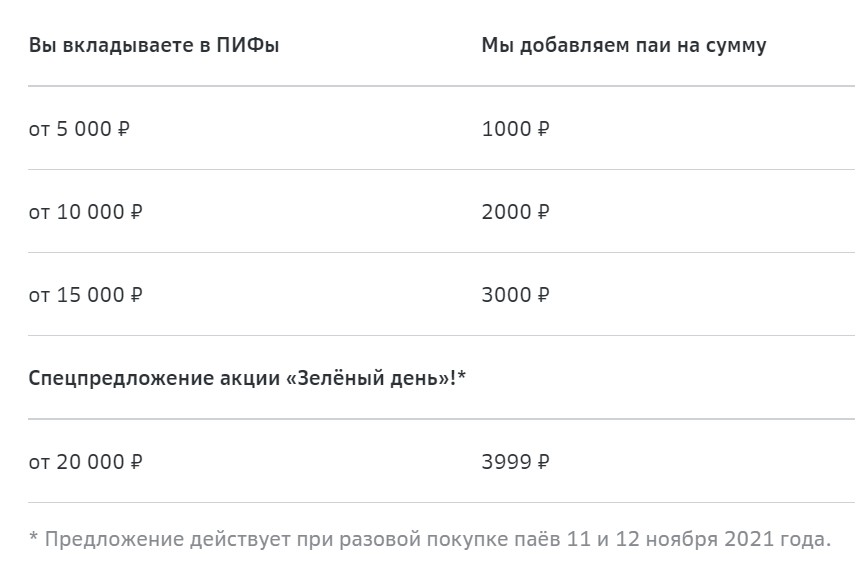Click the '2000 ₽' bonus amount

[515, 212]
